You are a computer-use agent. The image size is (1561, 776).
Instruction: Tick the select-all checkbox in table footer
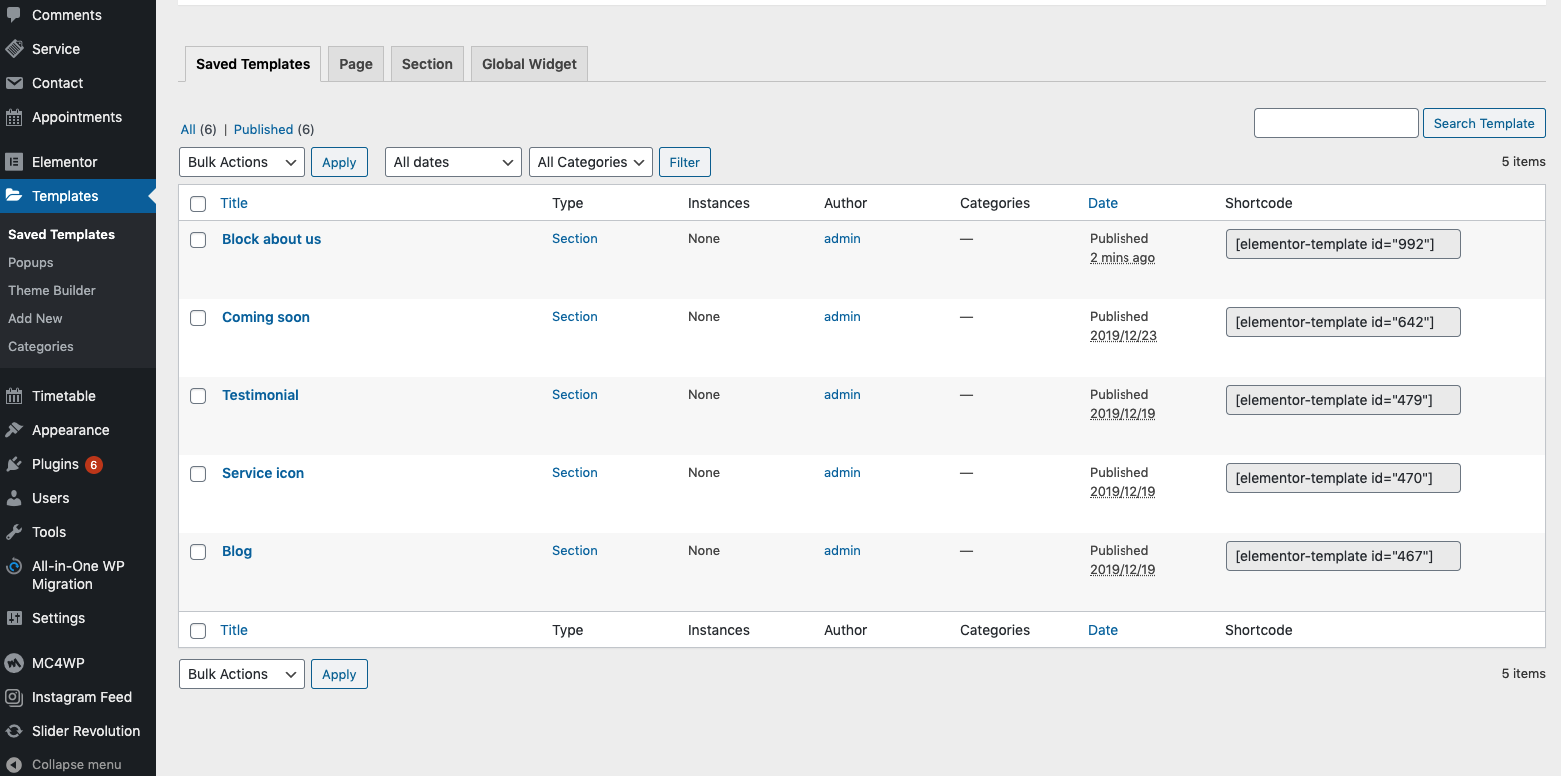click(x=198, y=631)
